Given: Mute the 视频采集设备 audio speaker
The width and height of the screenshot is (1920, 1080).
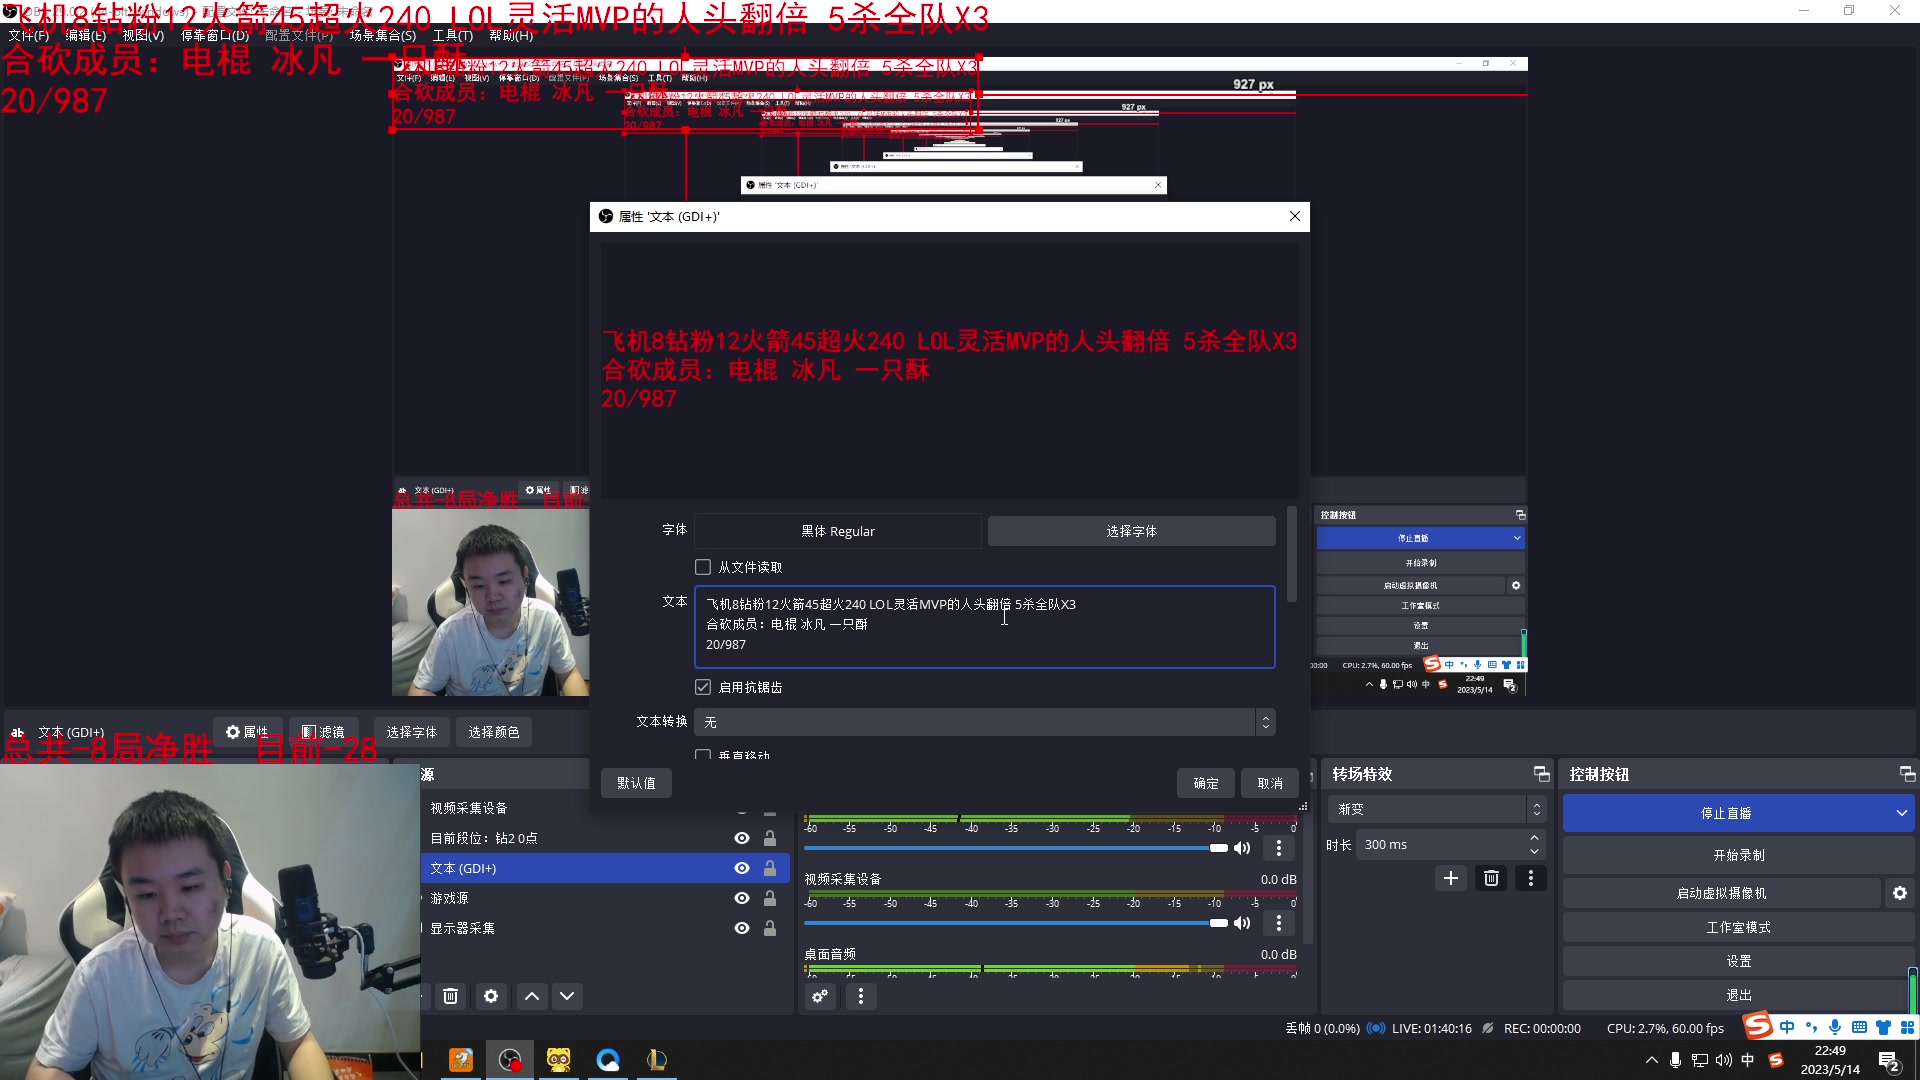Looking at the screenshot, I should coord(1242,923).
